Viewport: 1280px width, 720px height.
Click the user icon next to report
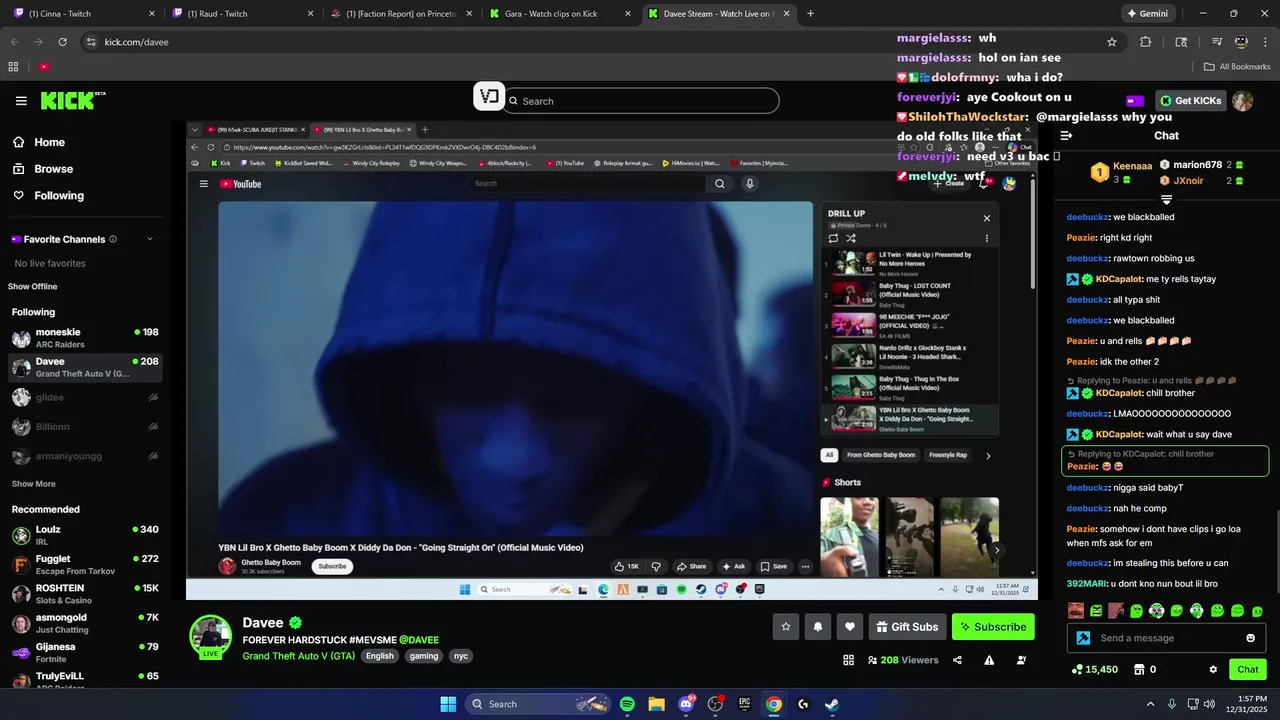point(1021,660)
